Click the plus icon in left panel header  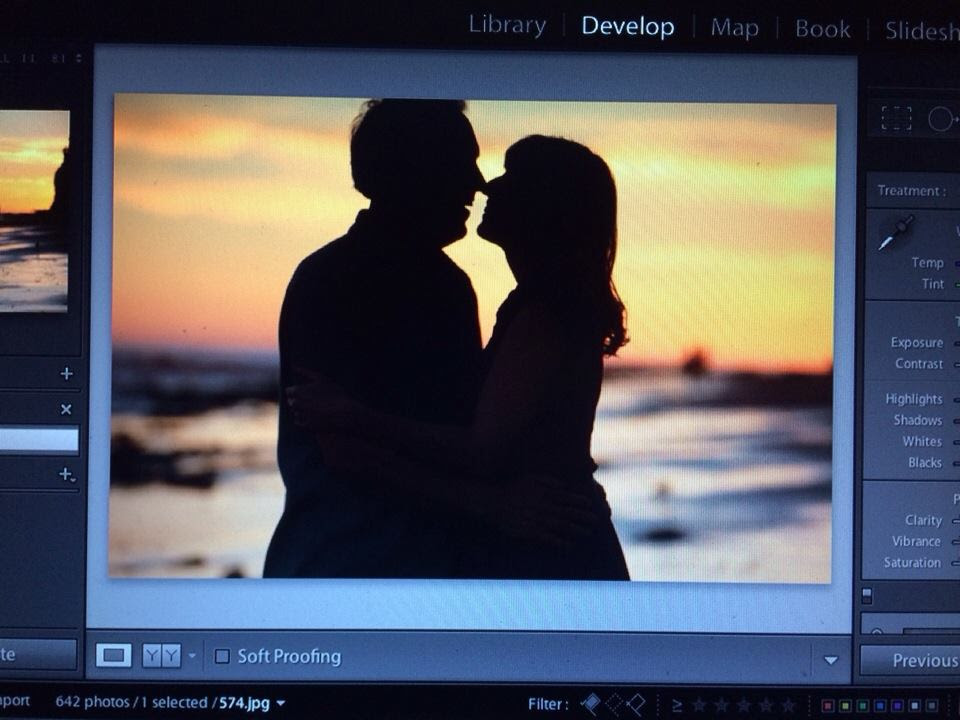67,373
